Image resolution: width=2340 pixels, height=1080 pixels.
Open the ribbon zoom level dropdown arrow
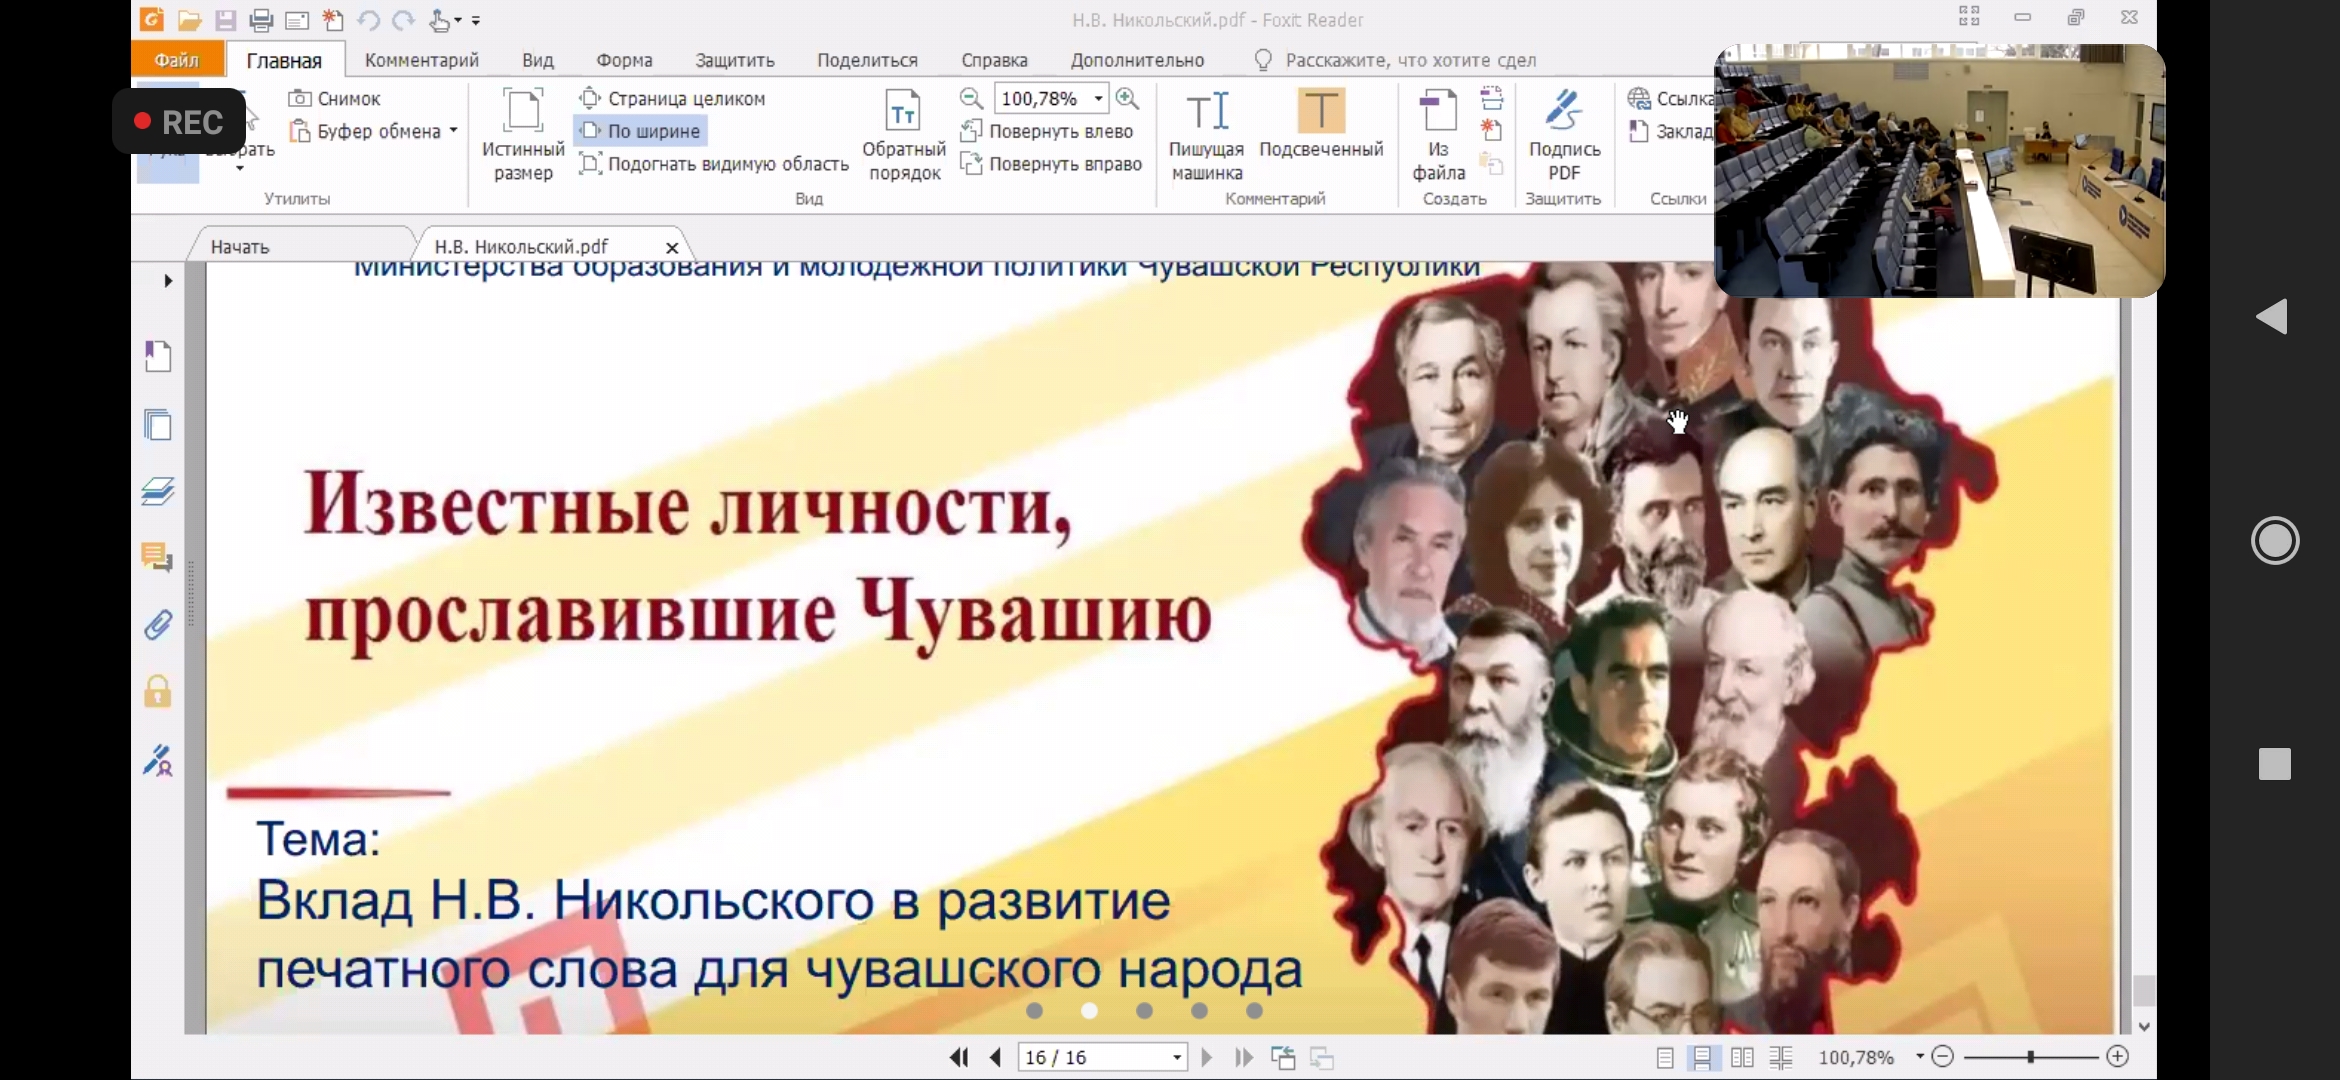pos(1098,98)
